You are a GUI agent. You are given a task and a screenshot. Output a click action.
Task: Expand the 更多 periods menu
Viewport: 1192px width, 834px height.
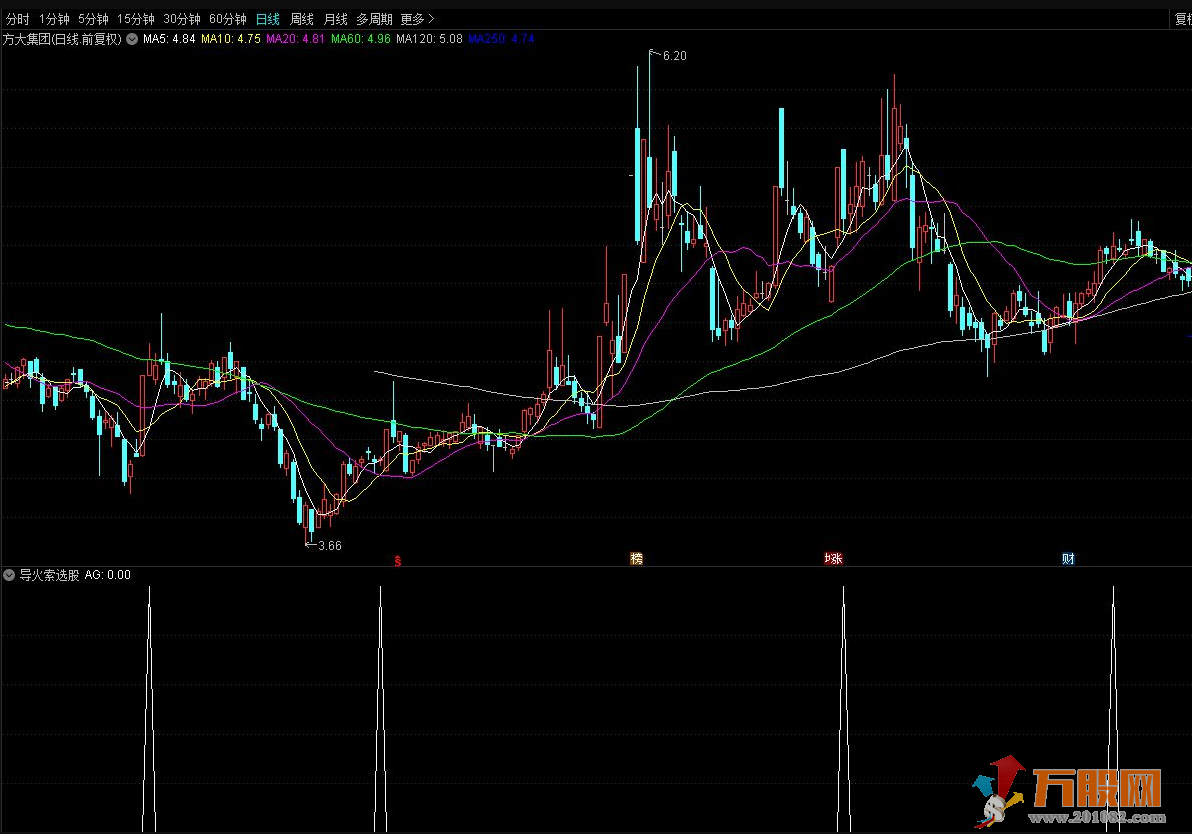point(417,19)
